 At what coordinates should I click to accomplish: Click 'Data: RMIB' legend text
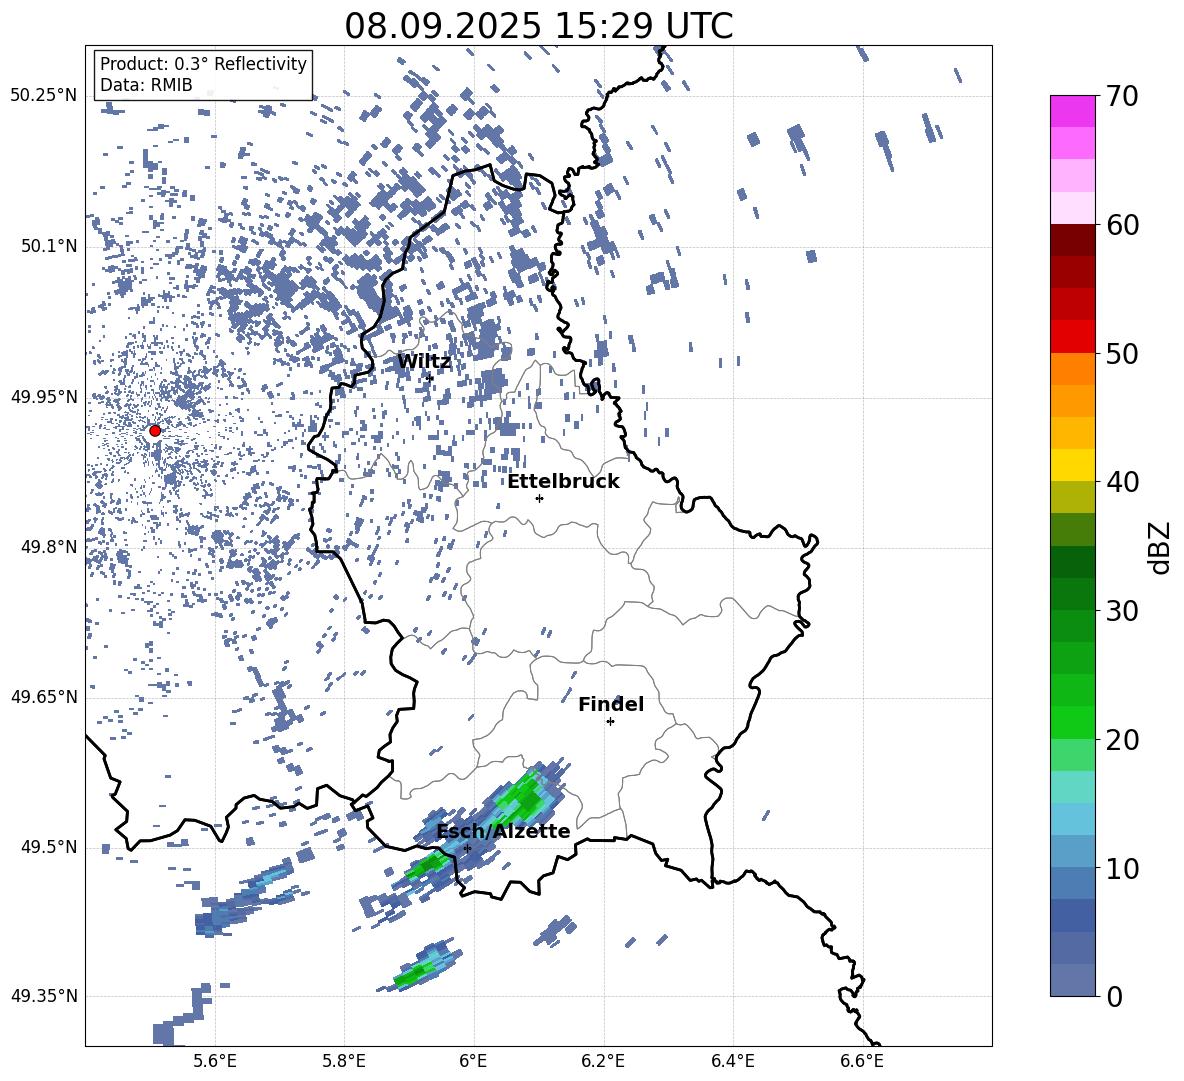click(x=146, y=85)
